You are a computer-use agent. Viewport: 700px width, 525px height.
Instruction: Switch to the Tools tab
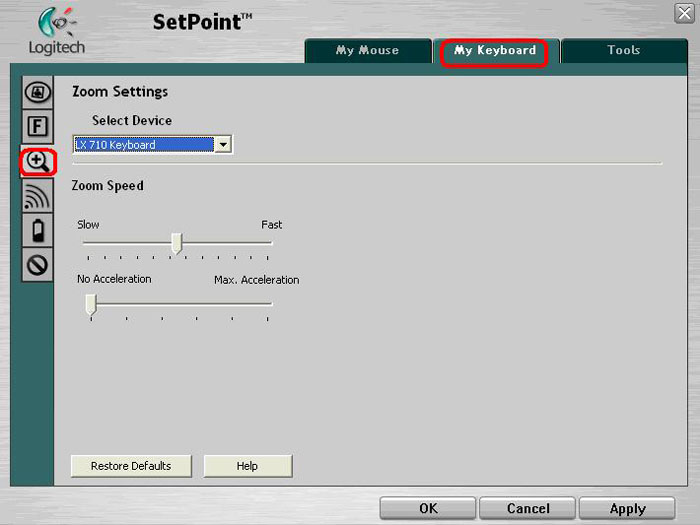[624, 50]
